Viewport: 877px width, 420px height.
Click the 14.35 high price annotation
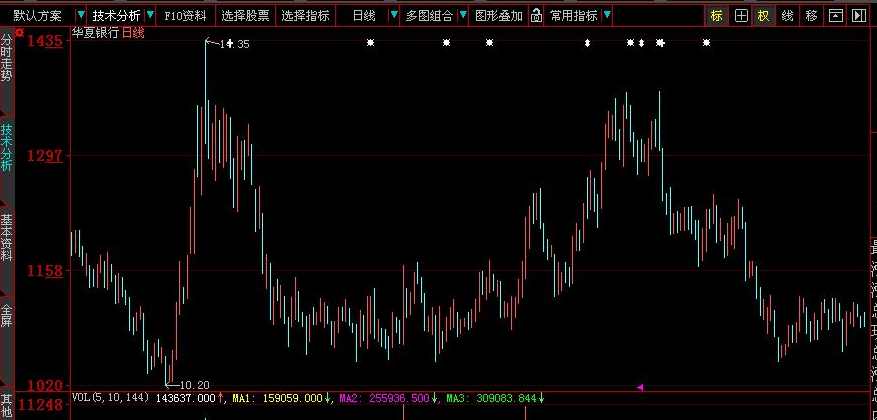pyautogui.click(x=234, y=44)
